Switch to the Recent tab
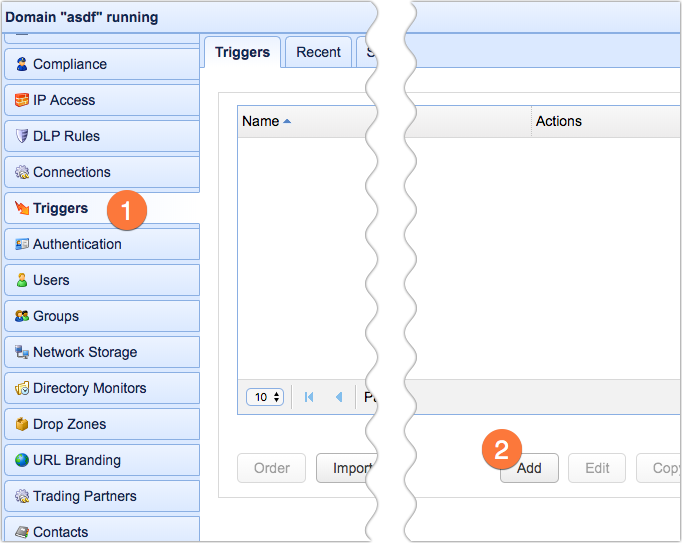Viewport: 682px width, 543px height. (318, 52)
